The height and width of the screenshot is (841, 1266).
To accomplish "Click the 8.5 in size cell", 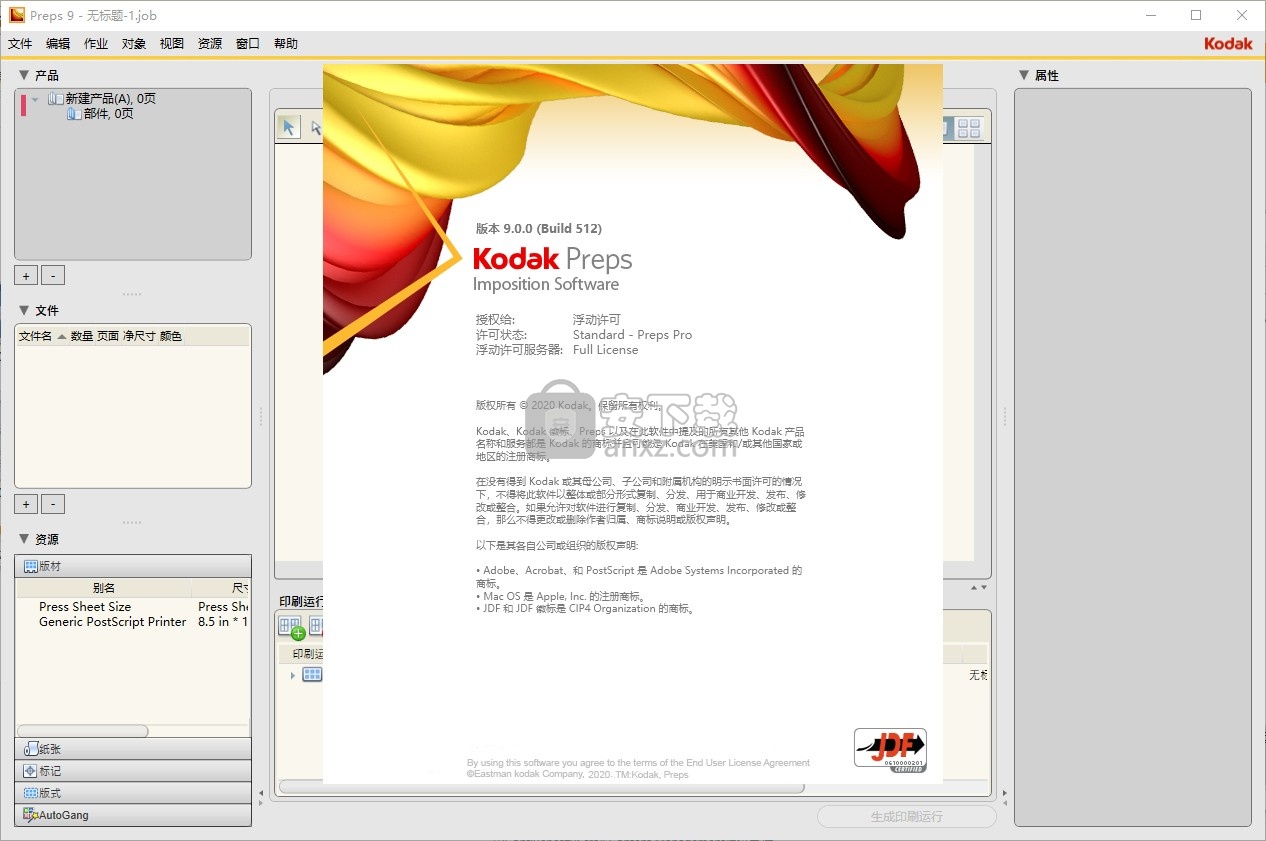I will pyautogui.click(x=222, y=622).
